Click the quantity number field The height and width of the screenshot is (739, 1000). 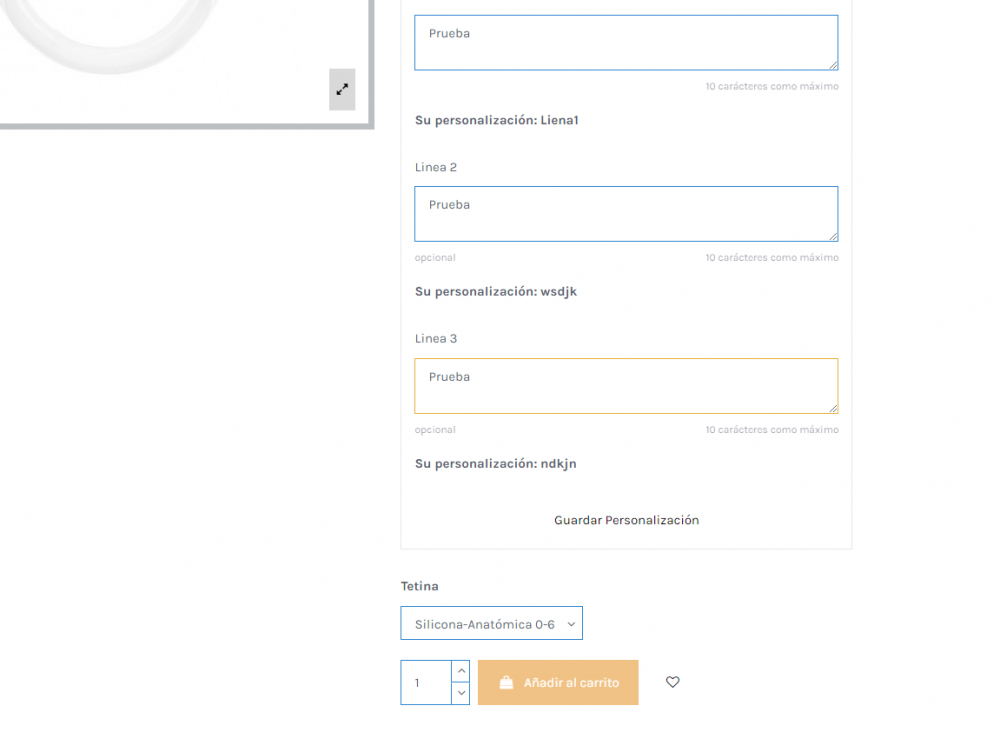(x=426, y=682)
